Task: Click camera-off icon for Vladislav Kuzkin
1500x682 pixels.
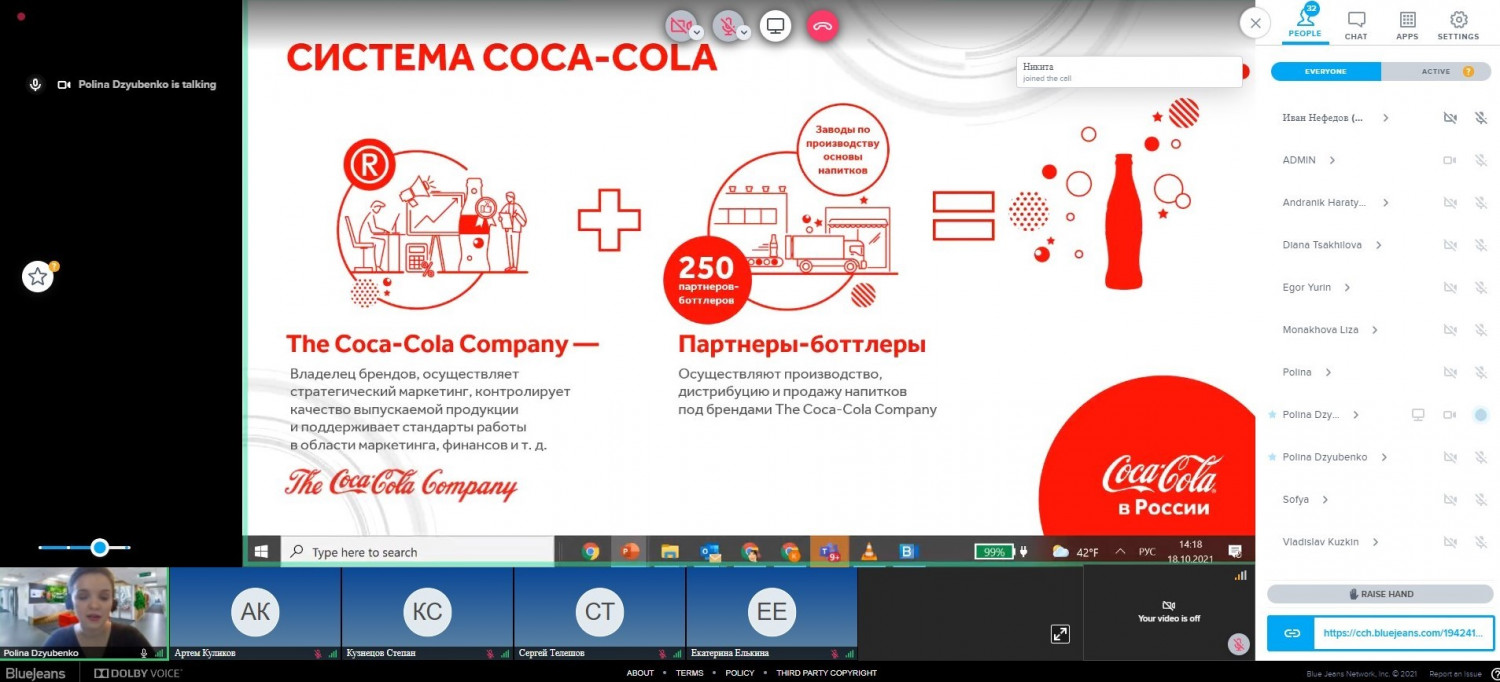Action: 1450,542
